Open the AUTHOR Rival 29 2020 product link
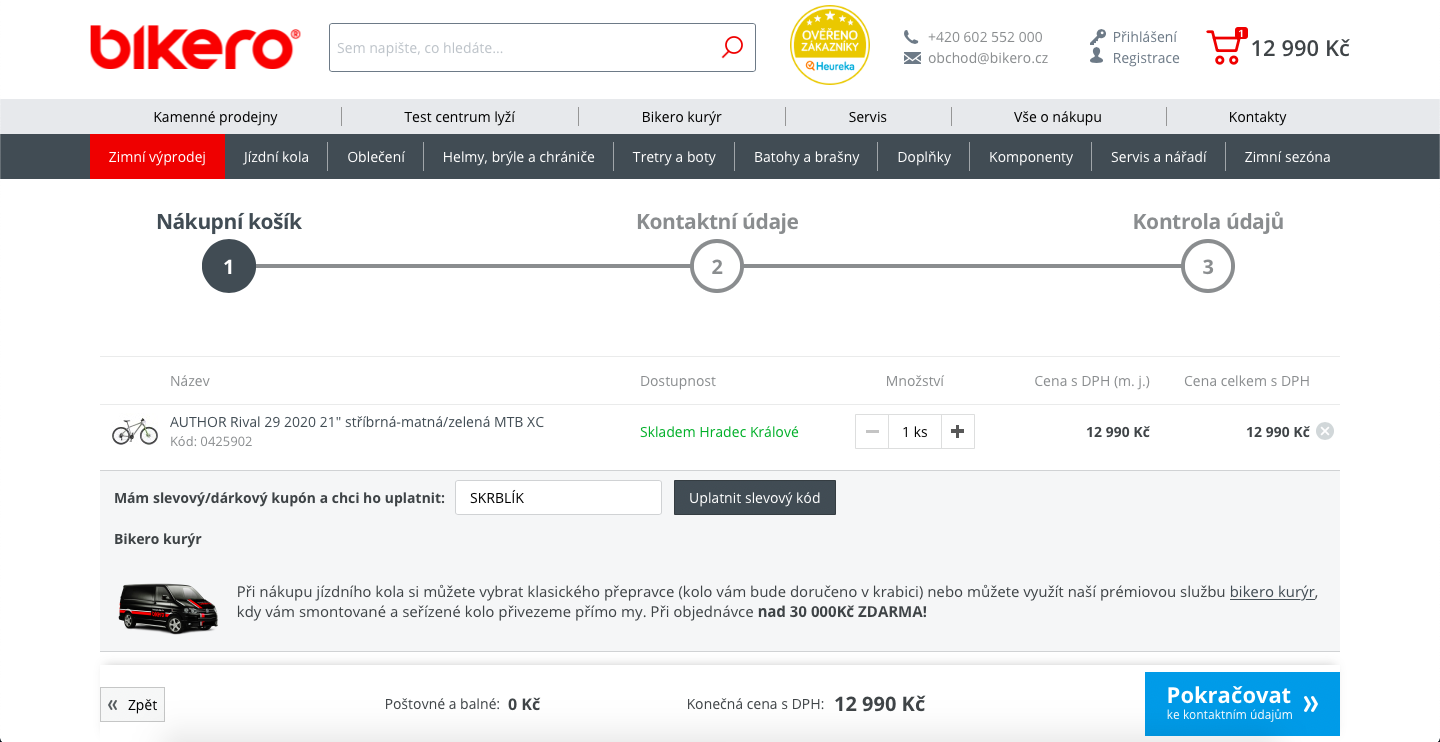This screenshot has width=1440, height=742. [357, 422]
